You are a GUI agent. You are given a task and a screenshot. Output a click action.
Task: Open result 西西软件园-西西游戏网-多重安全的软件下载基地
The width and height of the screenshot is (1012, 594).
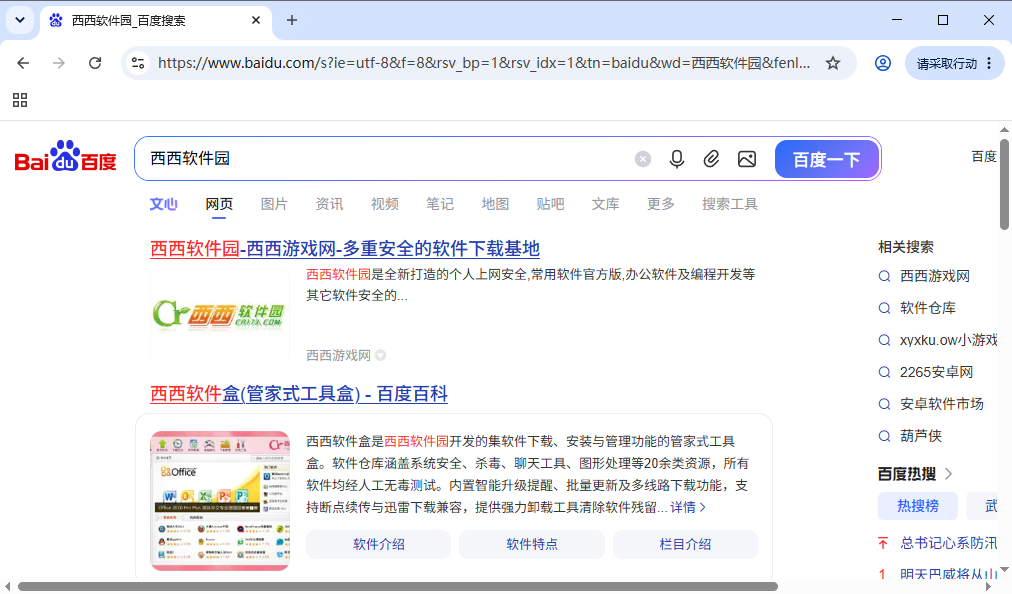(x=345, y=249)
